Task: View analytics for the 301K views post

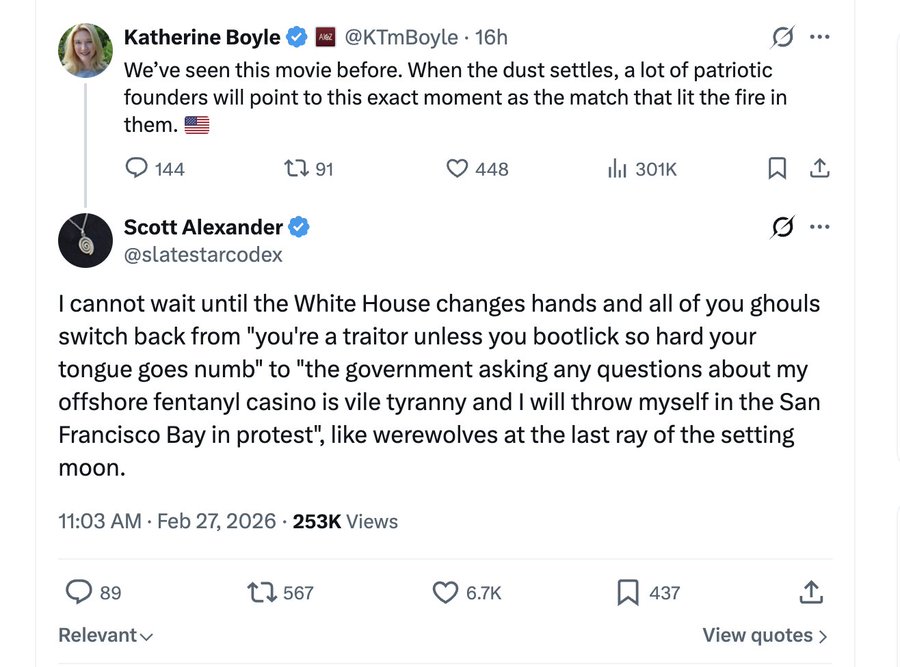Action: click(x=617, y=169)
